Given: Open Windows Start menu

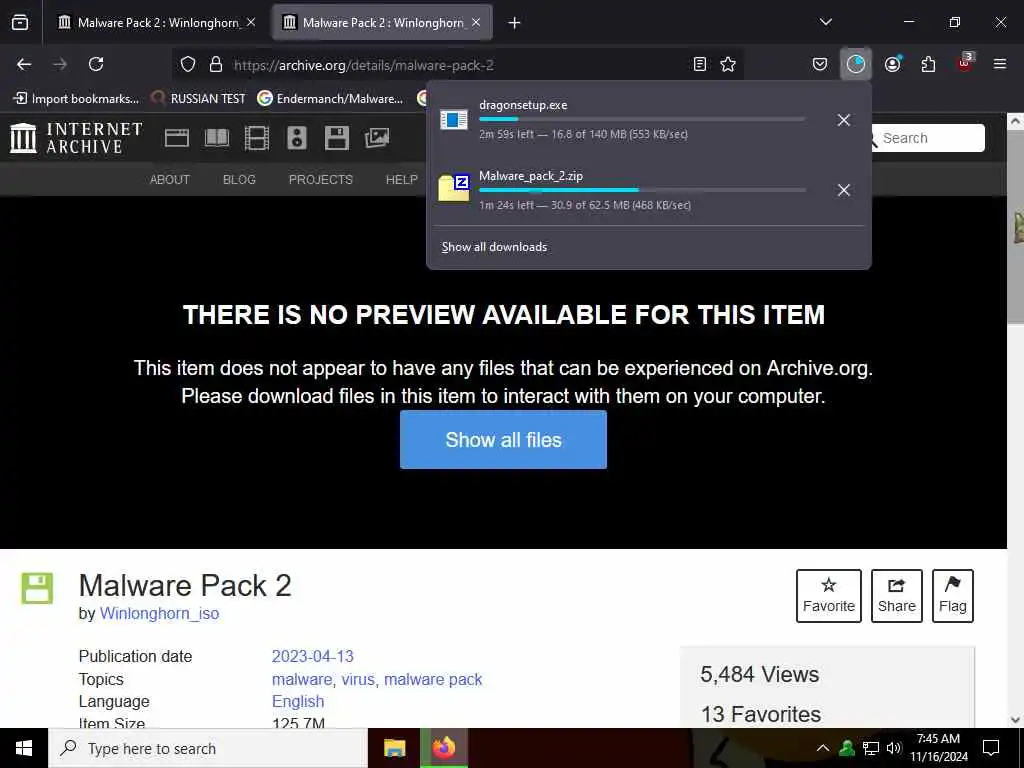Looking at the screenshot, I should [24, 748].
